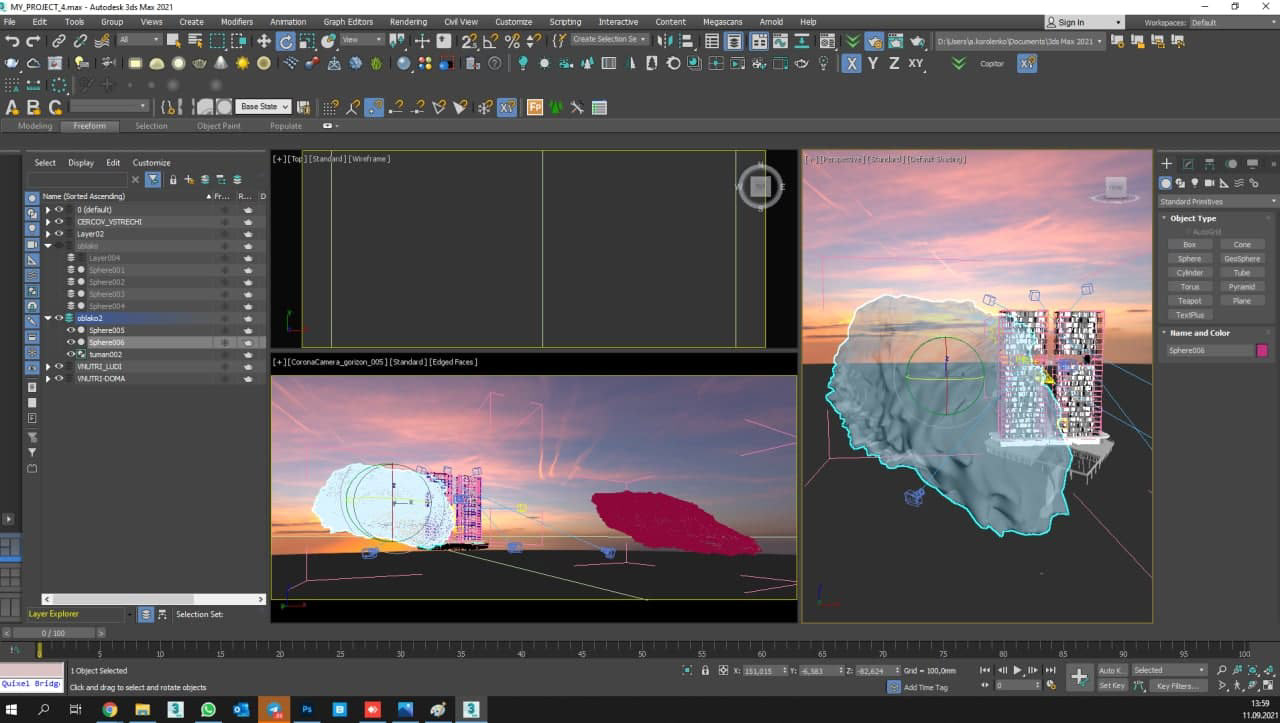
Task: Hide the Sphere005 object via eye icon
Action: [x=70, y=330]
